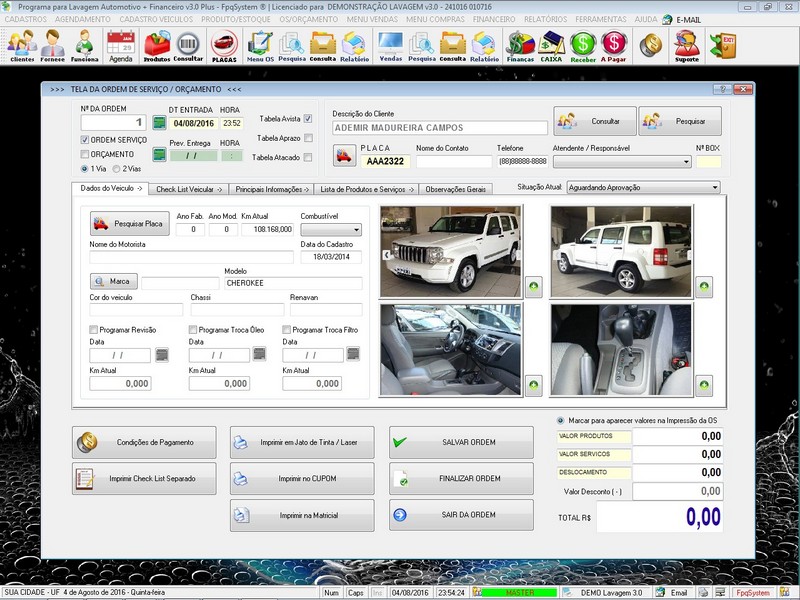Open the PLACAS license plate icon
This screenshot has height=600, width=800.
224,45
